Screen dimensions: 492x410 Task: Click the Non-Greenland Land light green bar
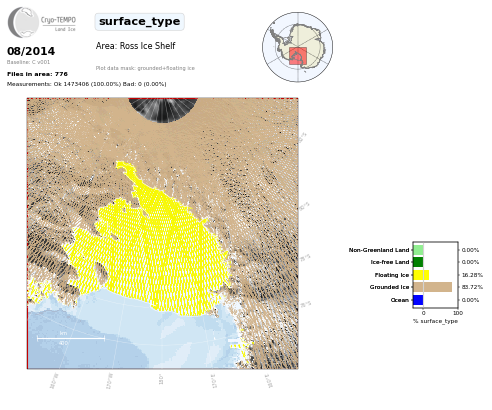point(418,250)
